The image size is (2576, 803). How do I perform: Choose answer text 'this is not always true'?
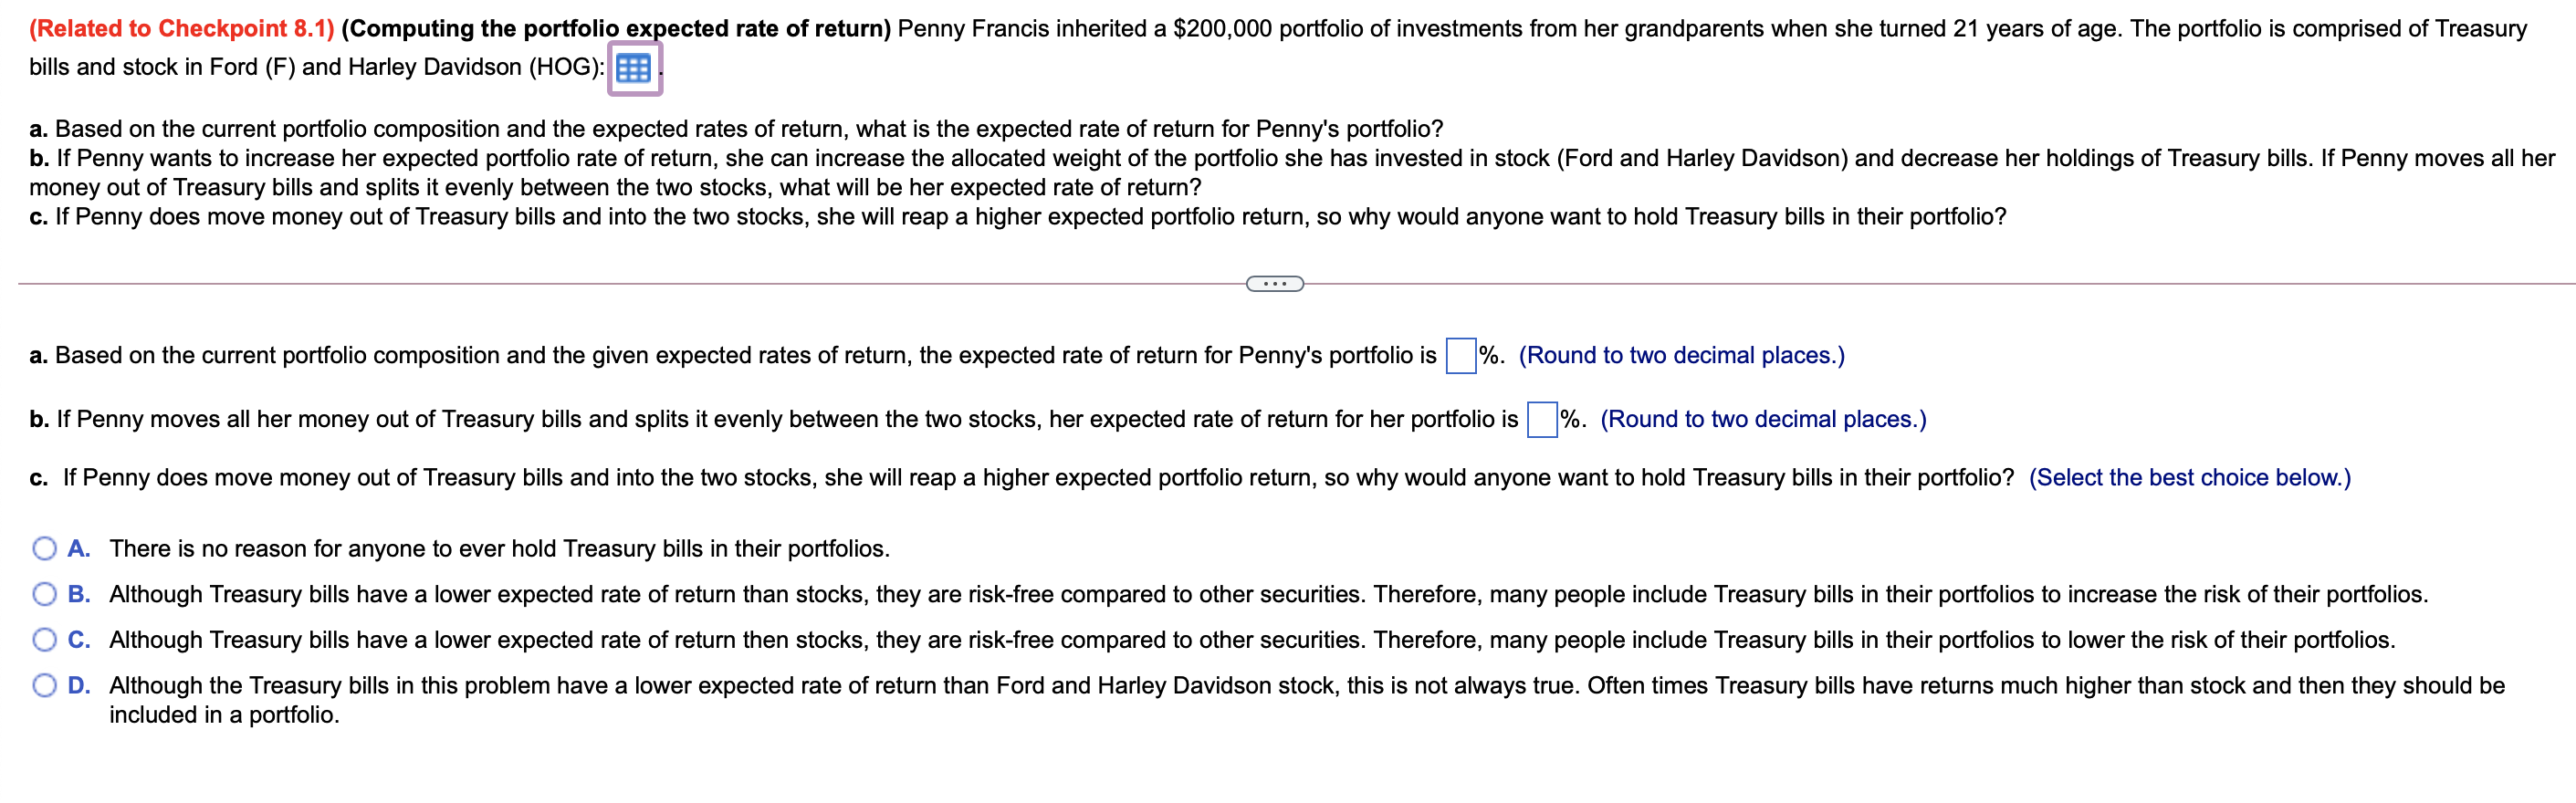1306,685
